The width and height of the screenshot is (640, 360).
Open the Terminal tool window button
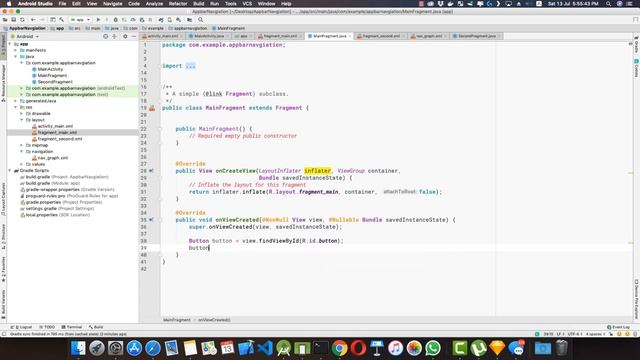pos(72,327)
